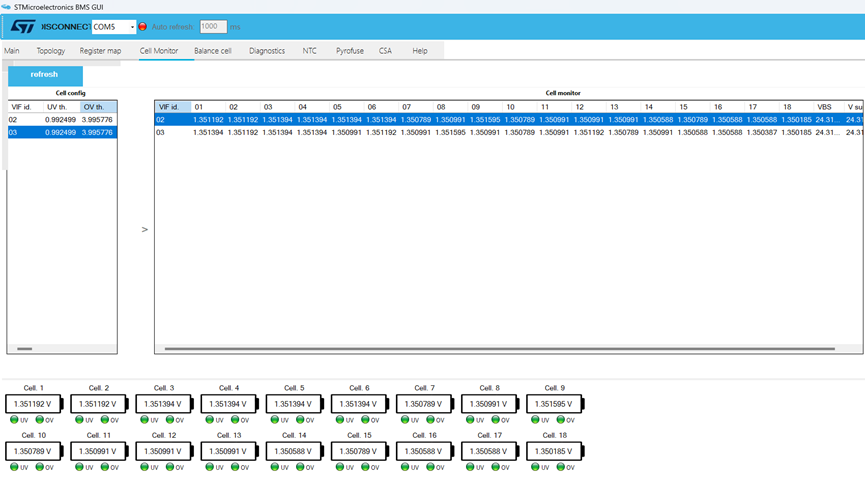Switch to the Balance cell tab
This screenshot has height=481, width=865.
pyautogui.click(x=212, y=51)
